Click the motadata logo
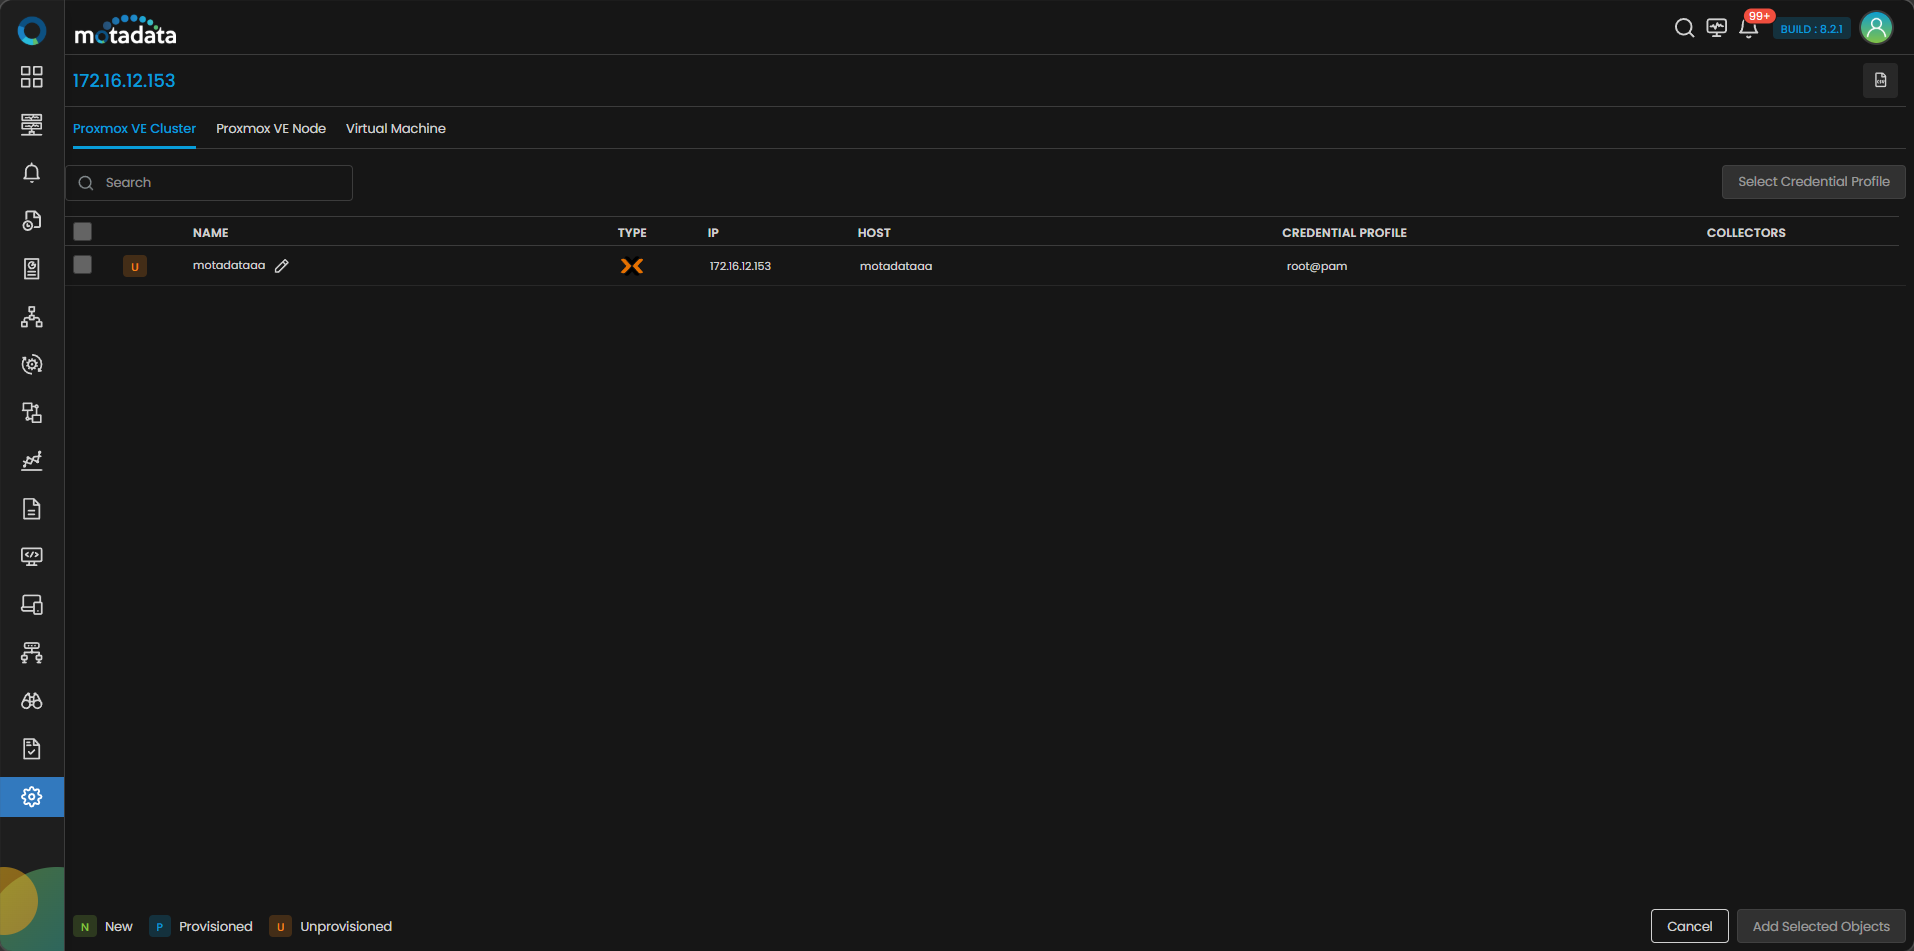 [125, 31]
